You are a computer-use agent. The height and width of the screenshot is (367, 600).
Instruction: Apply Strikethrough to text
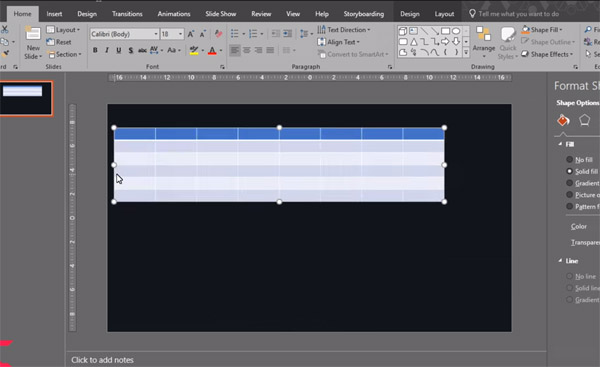tap(142, 50)
